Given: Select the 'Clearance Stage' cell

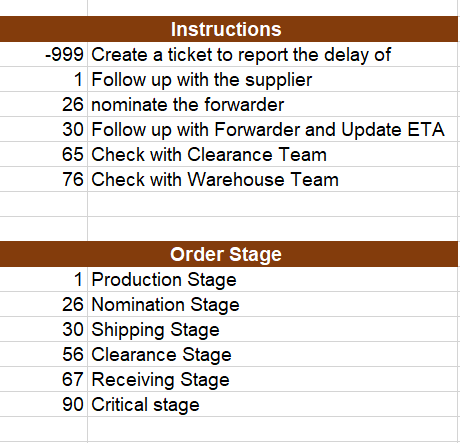Looking at the screenshot, I should click(273, 354).
